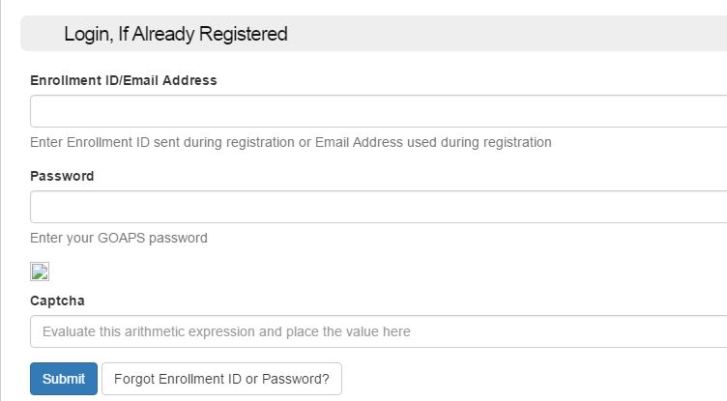The width and height of the screenshot is (727, 401).
Task: Click the broken captcha image icon
Action: click(40, 271)
